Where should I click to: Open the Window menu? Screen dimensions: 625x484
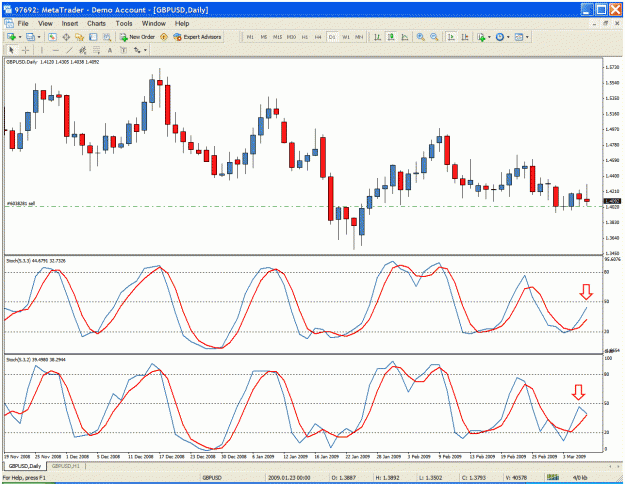tap(154, 24)
